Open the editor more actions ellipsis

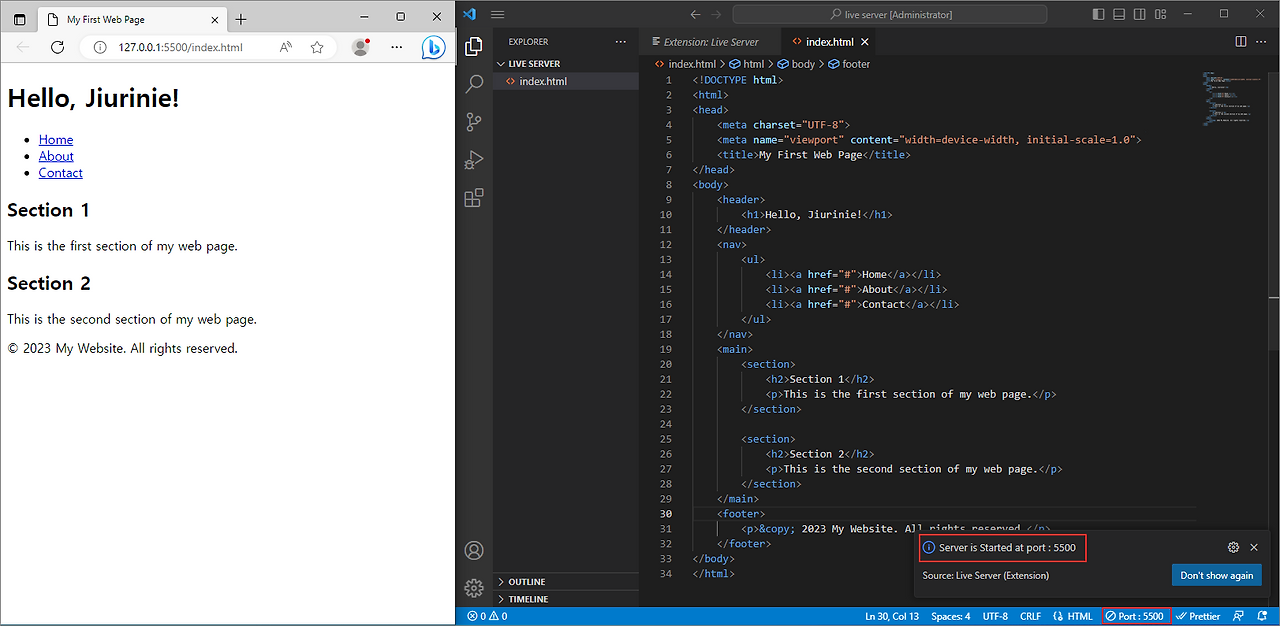pyautogui.click(x=1262, y=42)
